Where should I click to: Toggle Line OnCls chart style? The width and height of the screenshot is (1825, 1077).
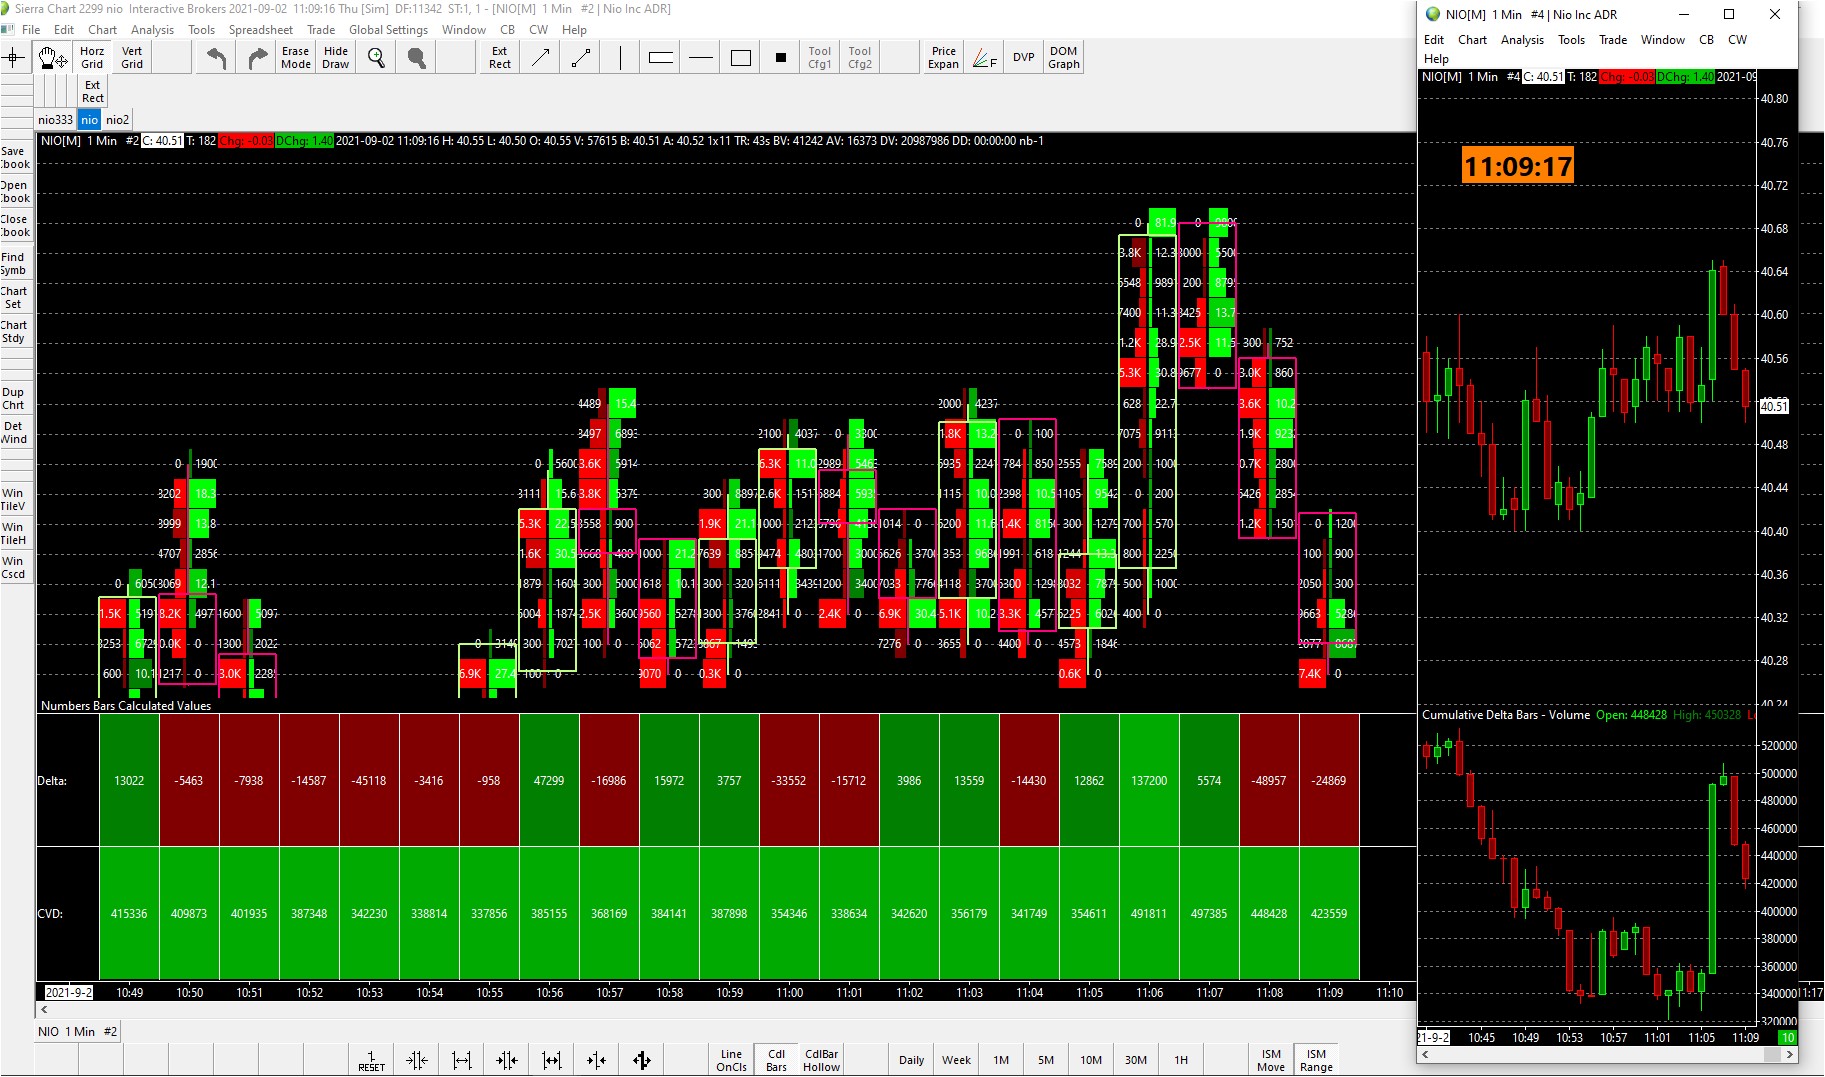(731, 1060)
